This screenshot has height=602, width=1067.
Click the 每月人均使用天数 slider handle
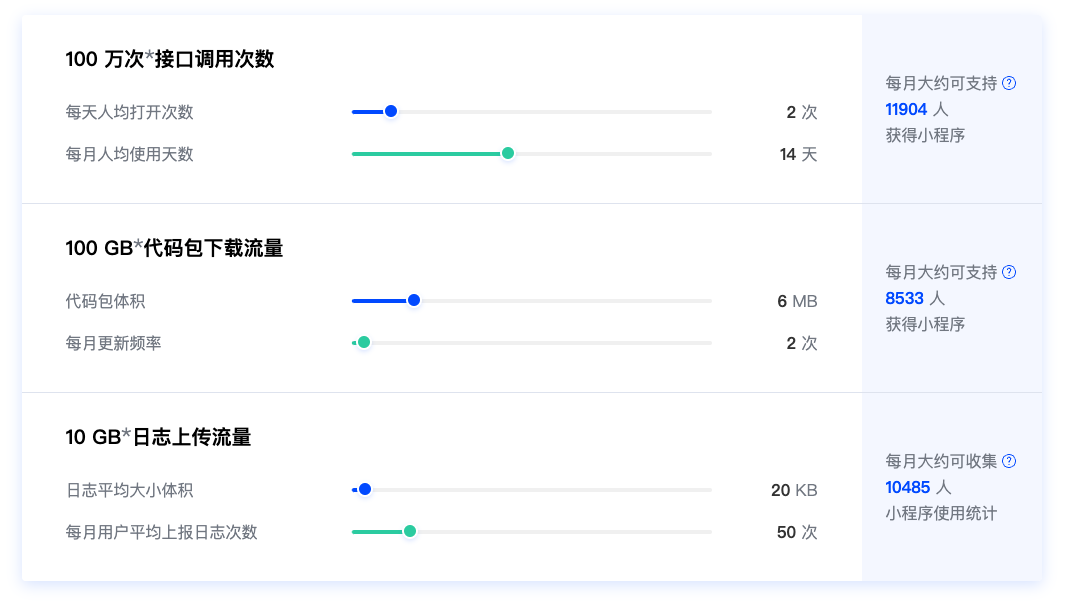pos(507,153)
